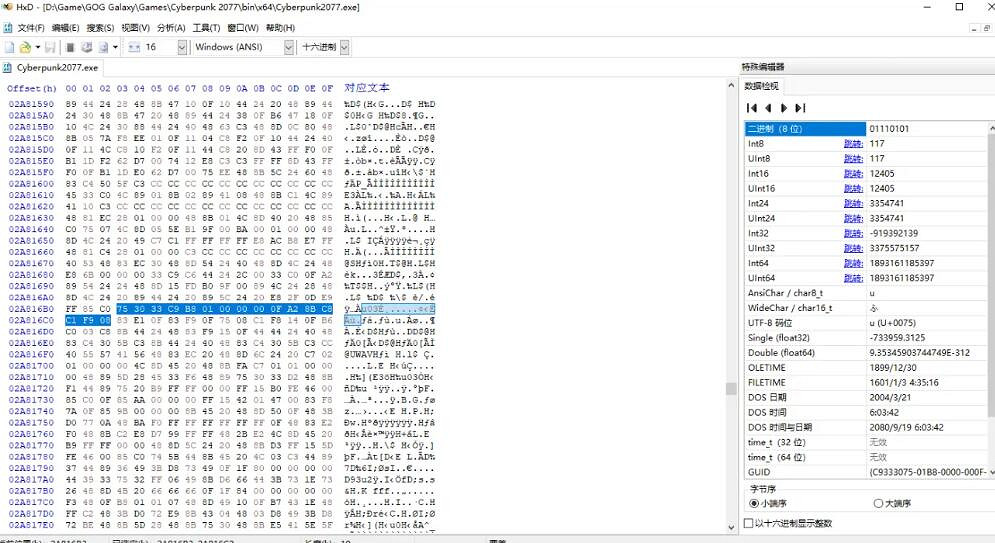Click hex view scrollbar down arrow
Screen dimensions: 995x543
pyautogui.click(x=731, y=527)
